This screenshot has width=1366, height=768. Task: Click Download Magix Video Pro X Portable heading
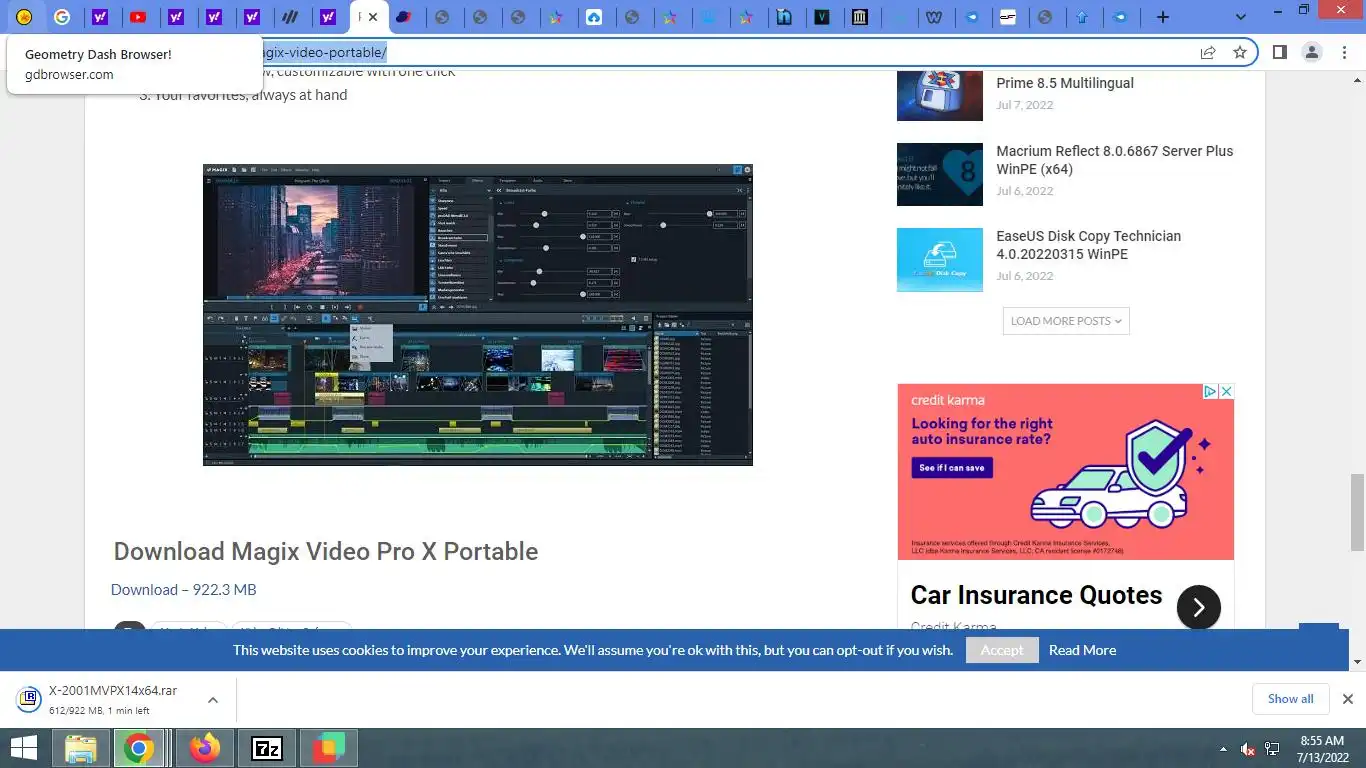326,551
